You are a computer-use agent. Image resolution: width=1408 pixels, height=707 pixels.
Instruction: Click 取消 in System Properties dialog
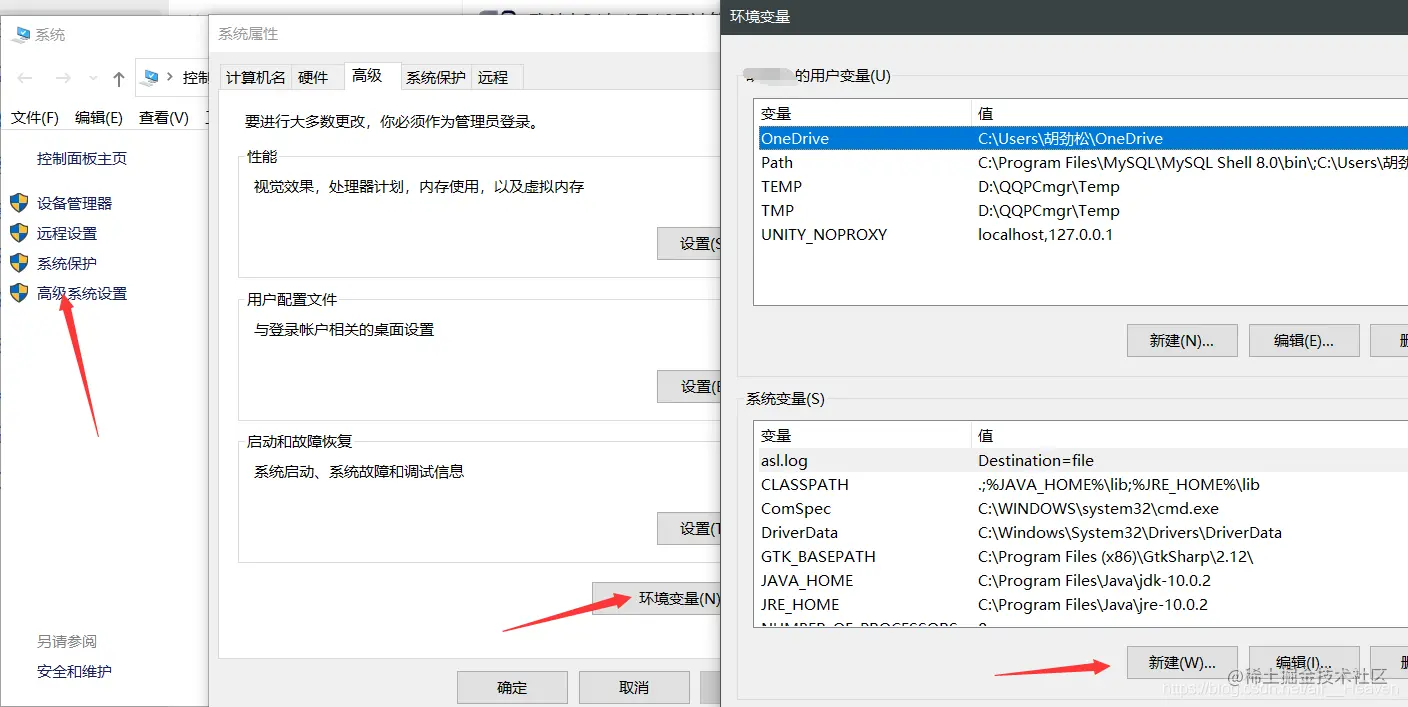(634, 687)
